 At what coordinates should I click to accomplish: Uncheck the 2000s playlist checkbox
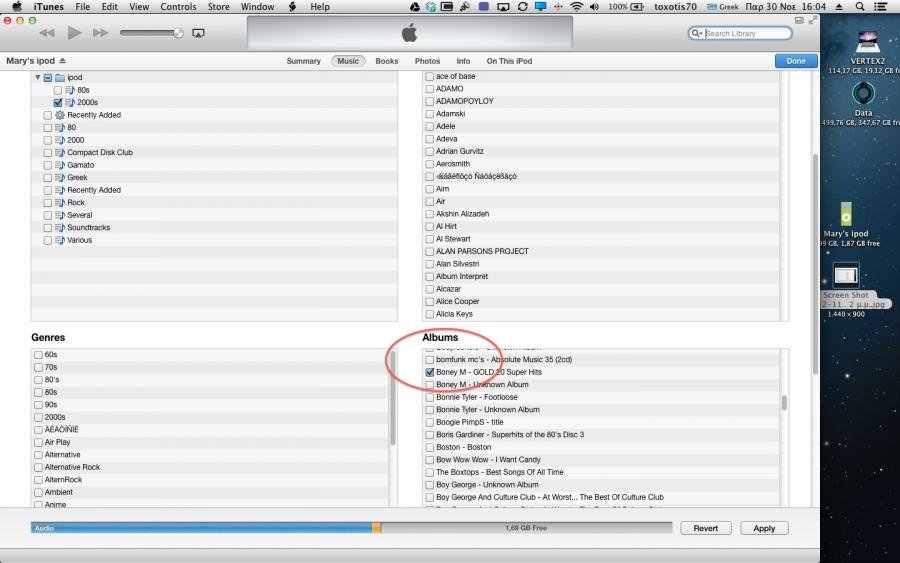(x=58, y=102)
